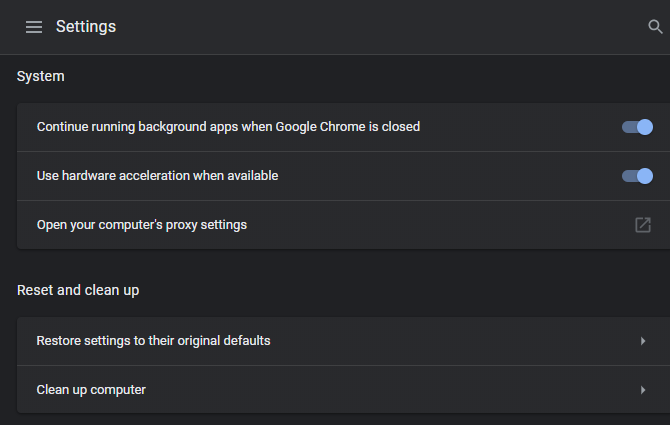Open your computer's proxy settings
The height and width of the screenshot is (425, 670).
click(x=141, y=225)
